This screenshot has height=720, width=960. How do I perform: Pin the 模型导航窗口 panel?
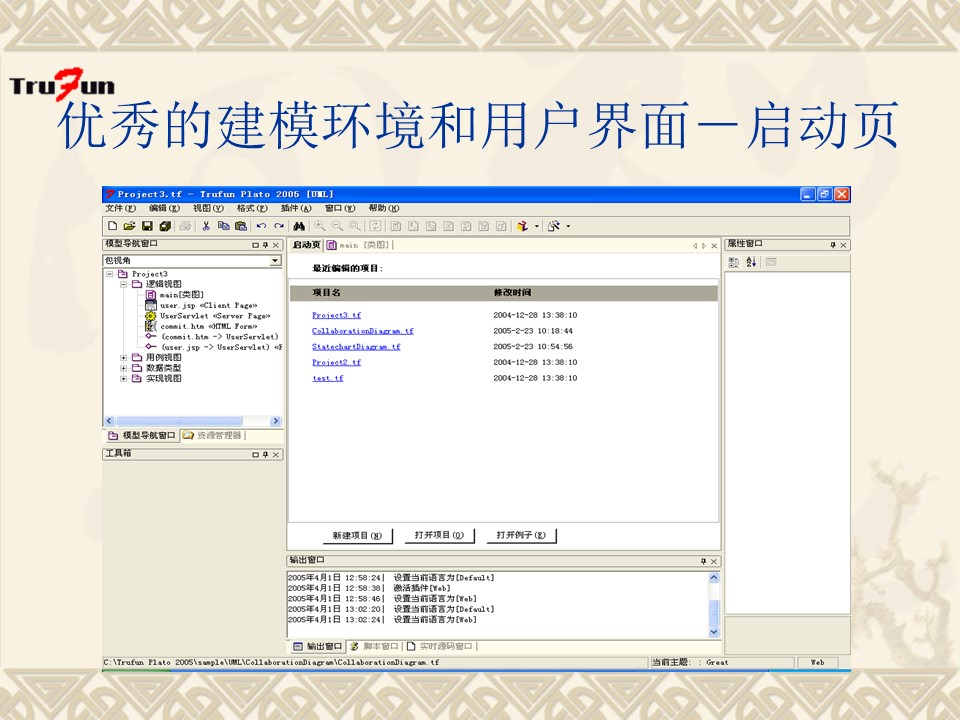[266, 245]
